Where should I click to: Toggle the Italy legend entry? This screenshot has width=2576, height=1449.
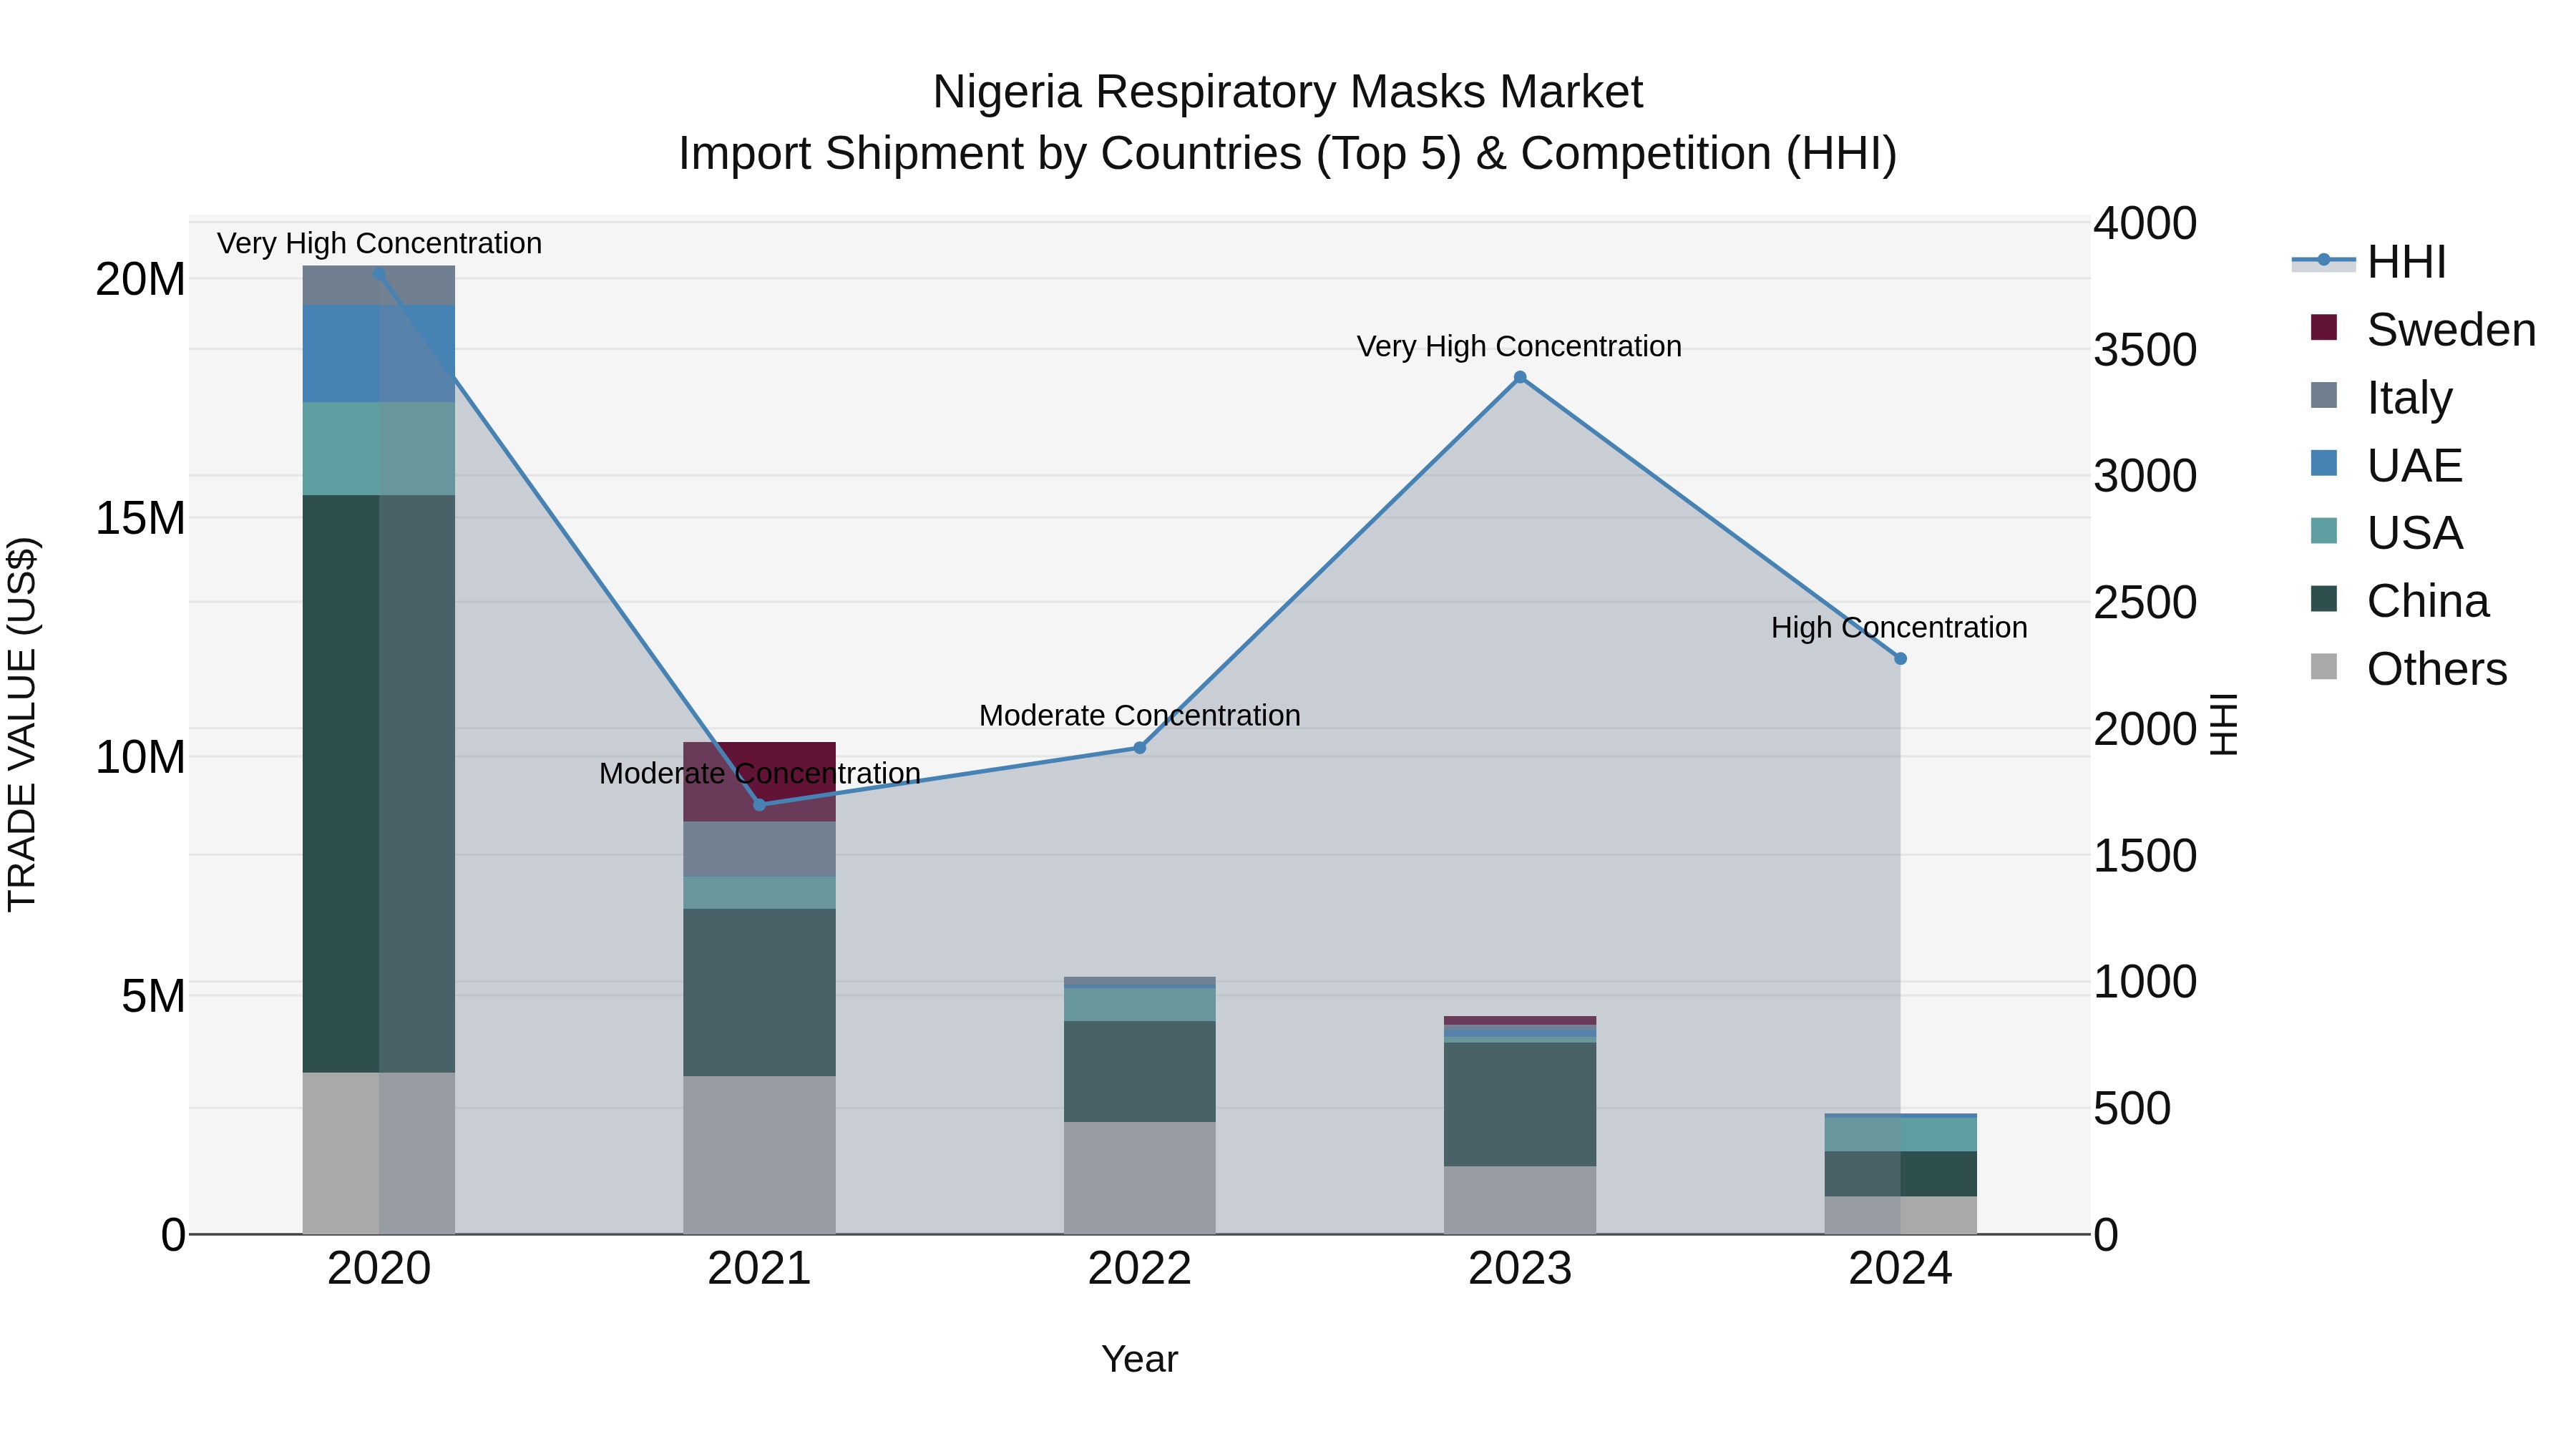[x=2381, y=397]
